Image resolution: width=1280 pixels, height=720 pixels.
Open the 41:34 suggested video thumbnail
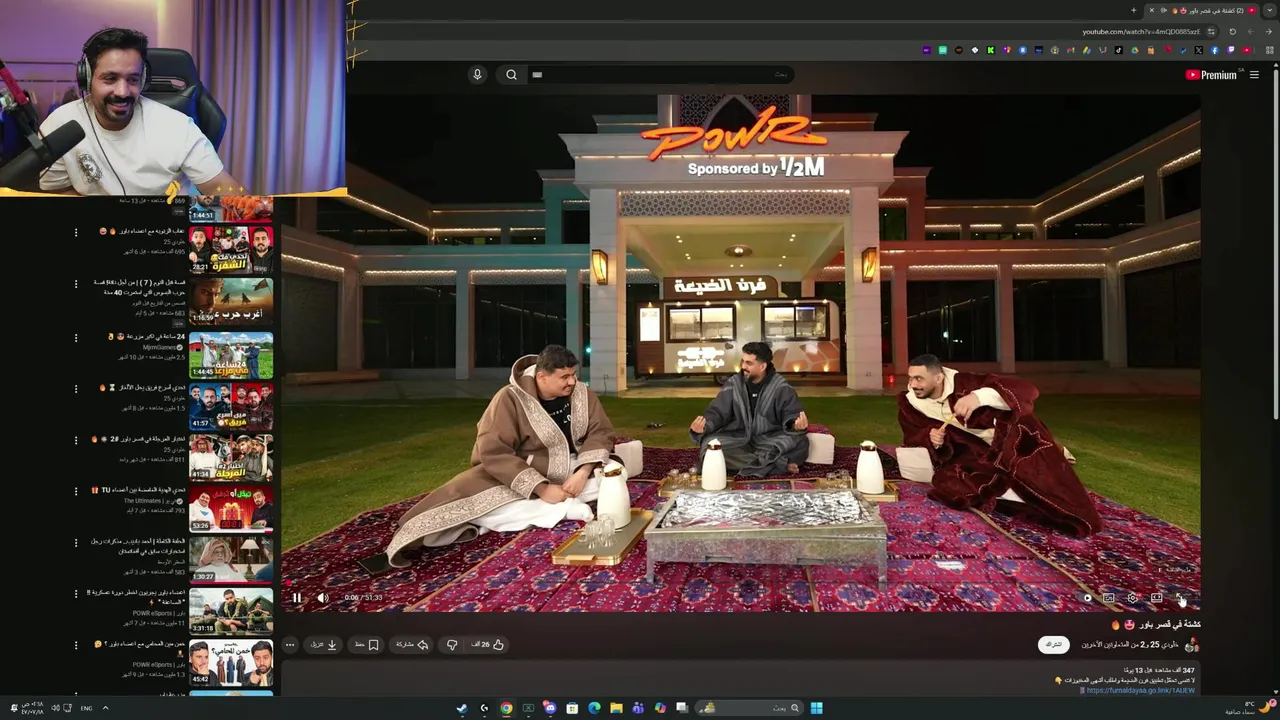[x=231, y=458]
